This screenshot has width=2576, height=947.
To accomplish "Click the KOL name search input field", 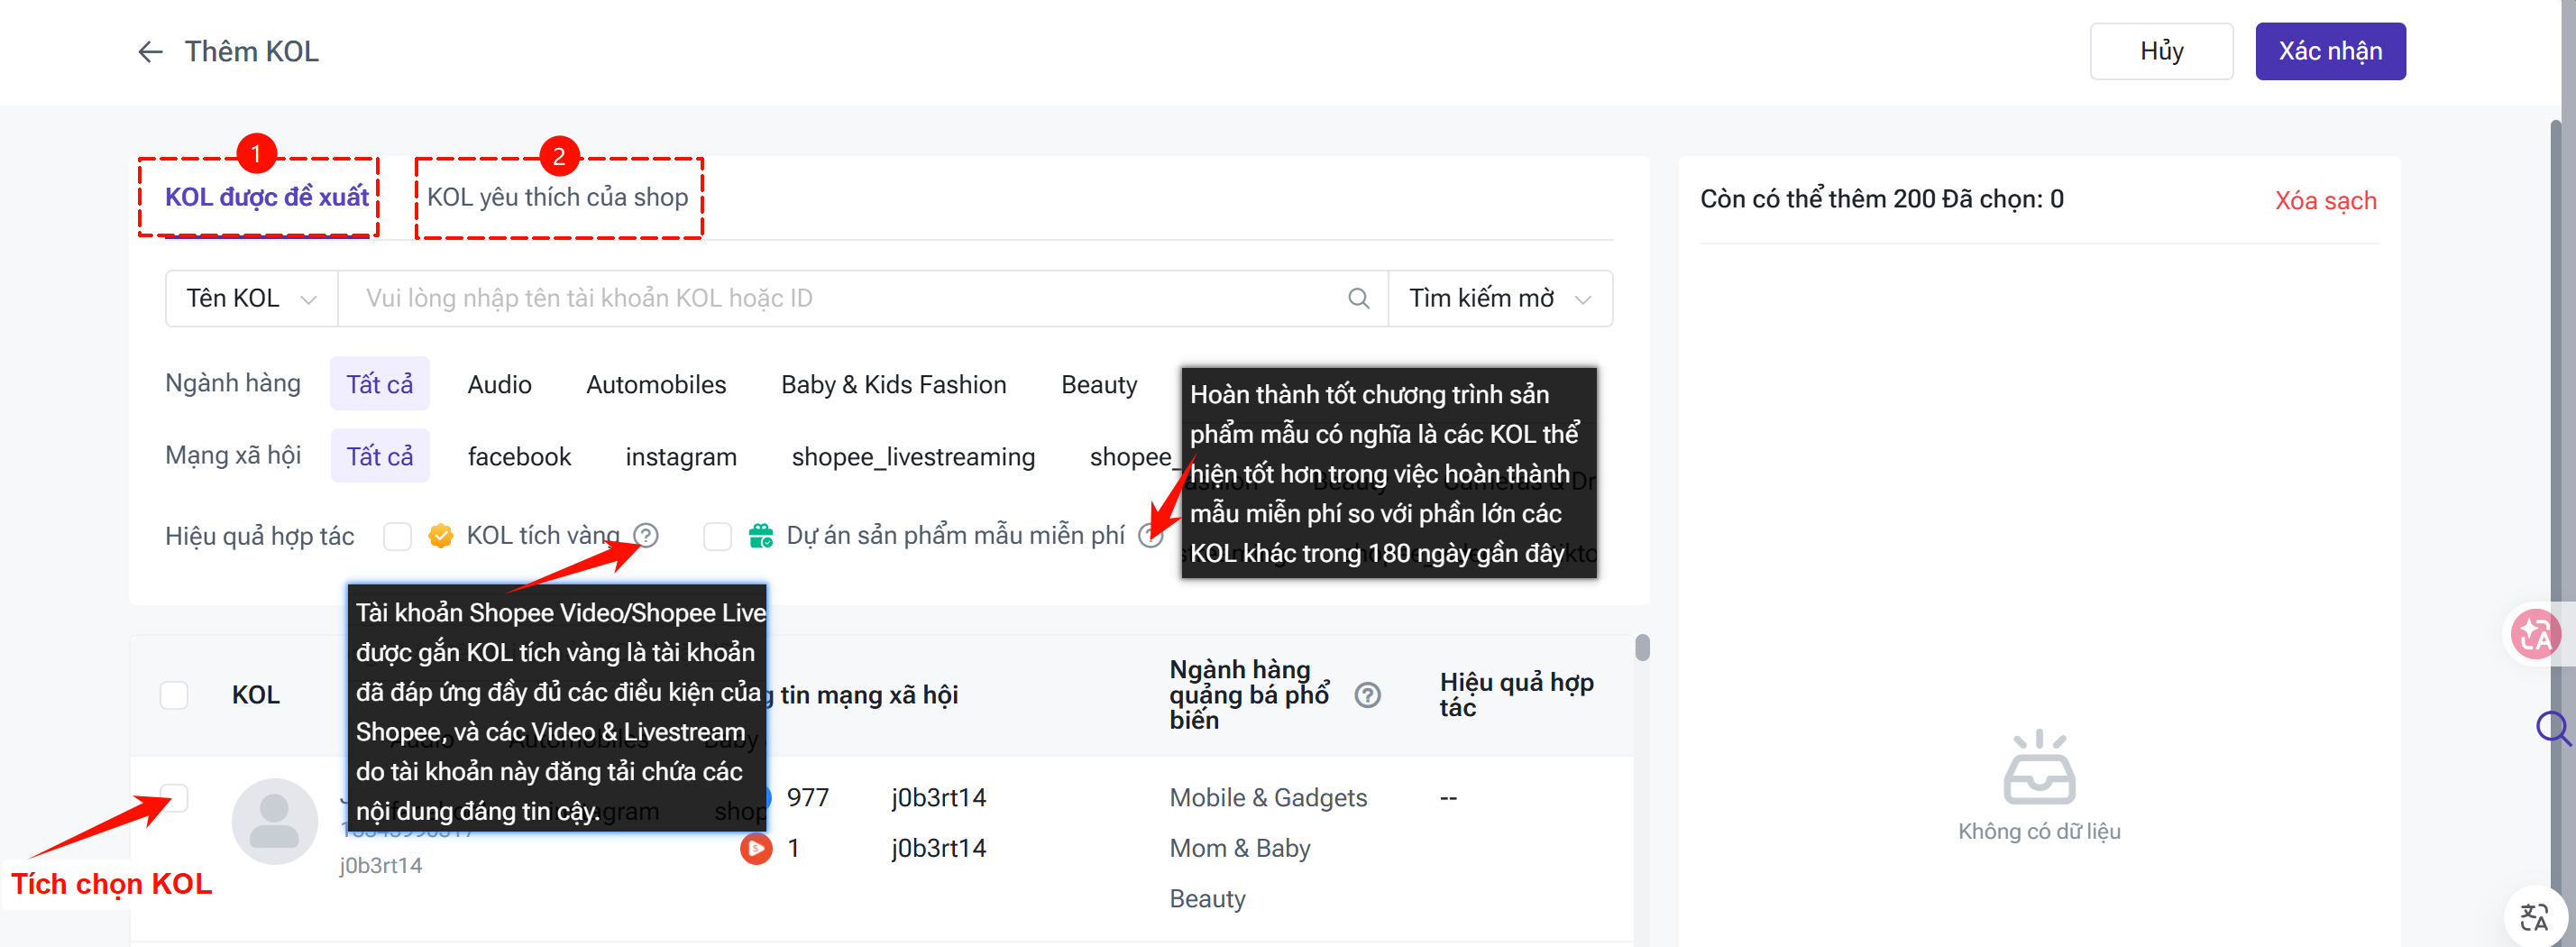I will coord(862,298).
